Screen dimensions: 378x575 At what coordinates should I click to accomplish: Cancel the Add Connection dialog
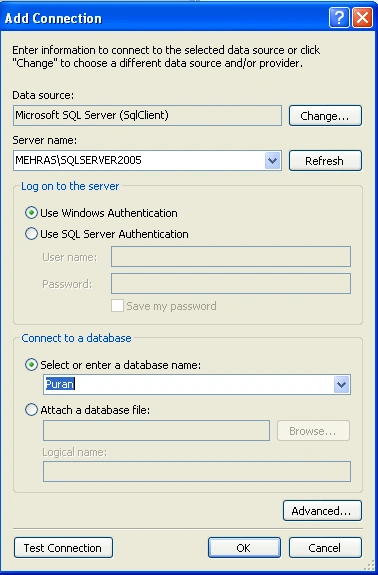(325, 547)
